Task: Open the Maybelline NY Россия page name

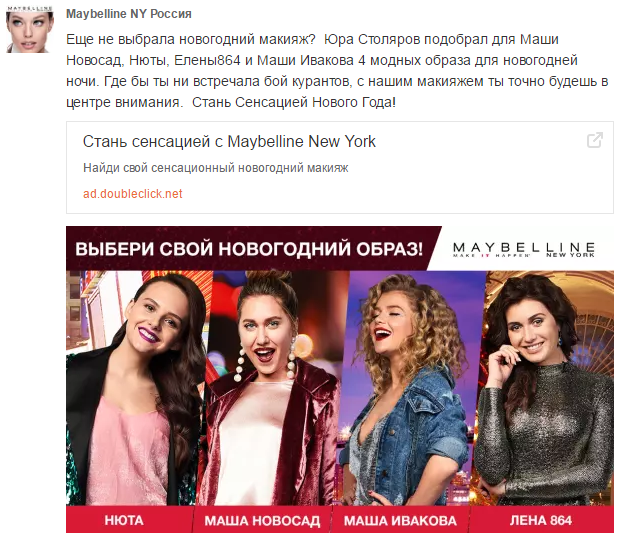Action: (x=129, y=14)
